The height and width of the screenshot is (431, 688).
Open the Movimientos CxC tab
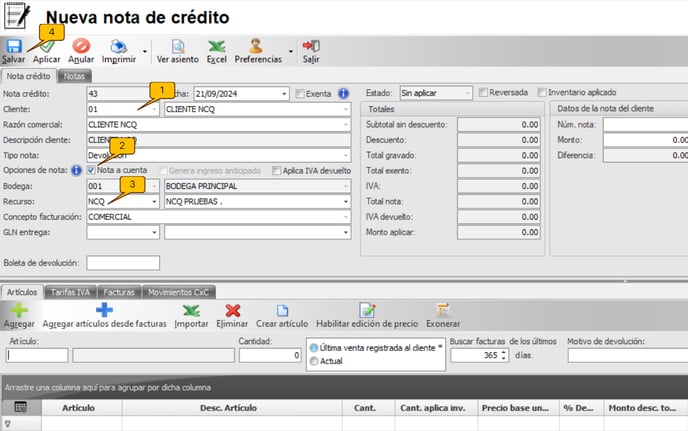click(x=179, y=292)
